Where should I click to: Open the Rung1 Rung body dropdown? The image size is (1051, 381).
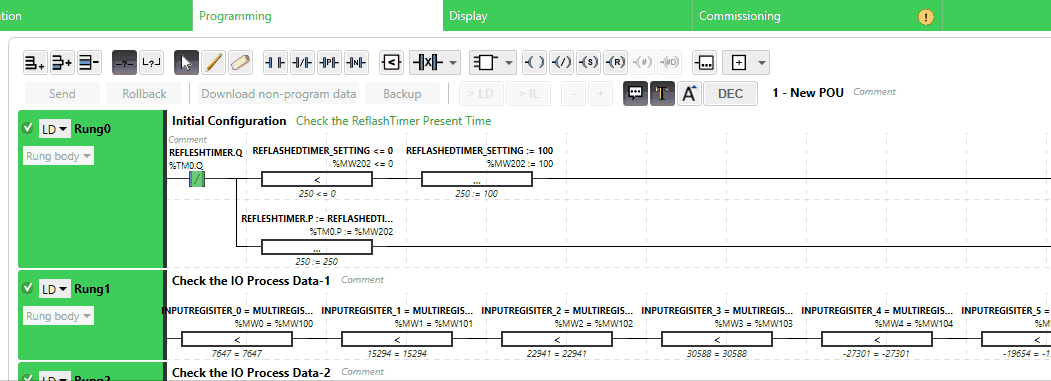tap(58, 316)
